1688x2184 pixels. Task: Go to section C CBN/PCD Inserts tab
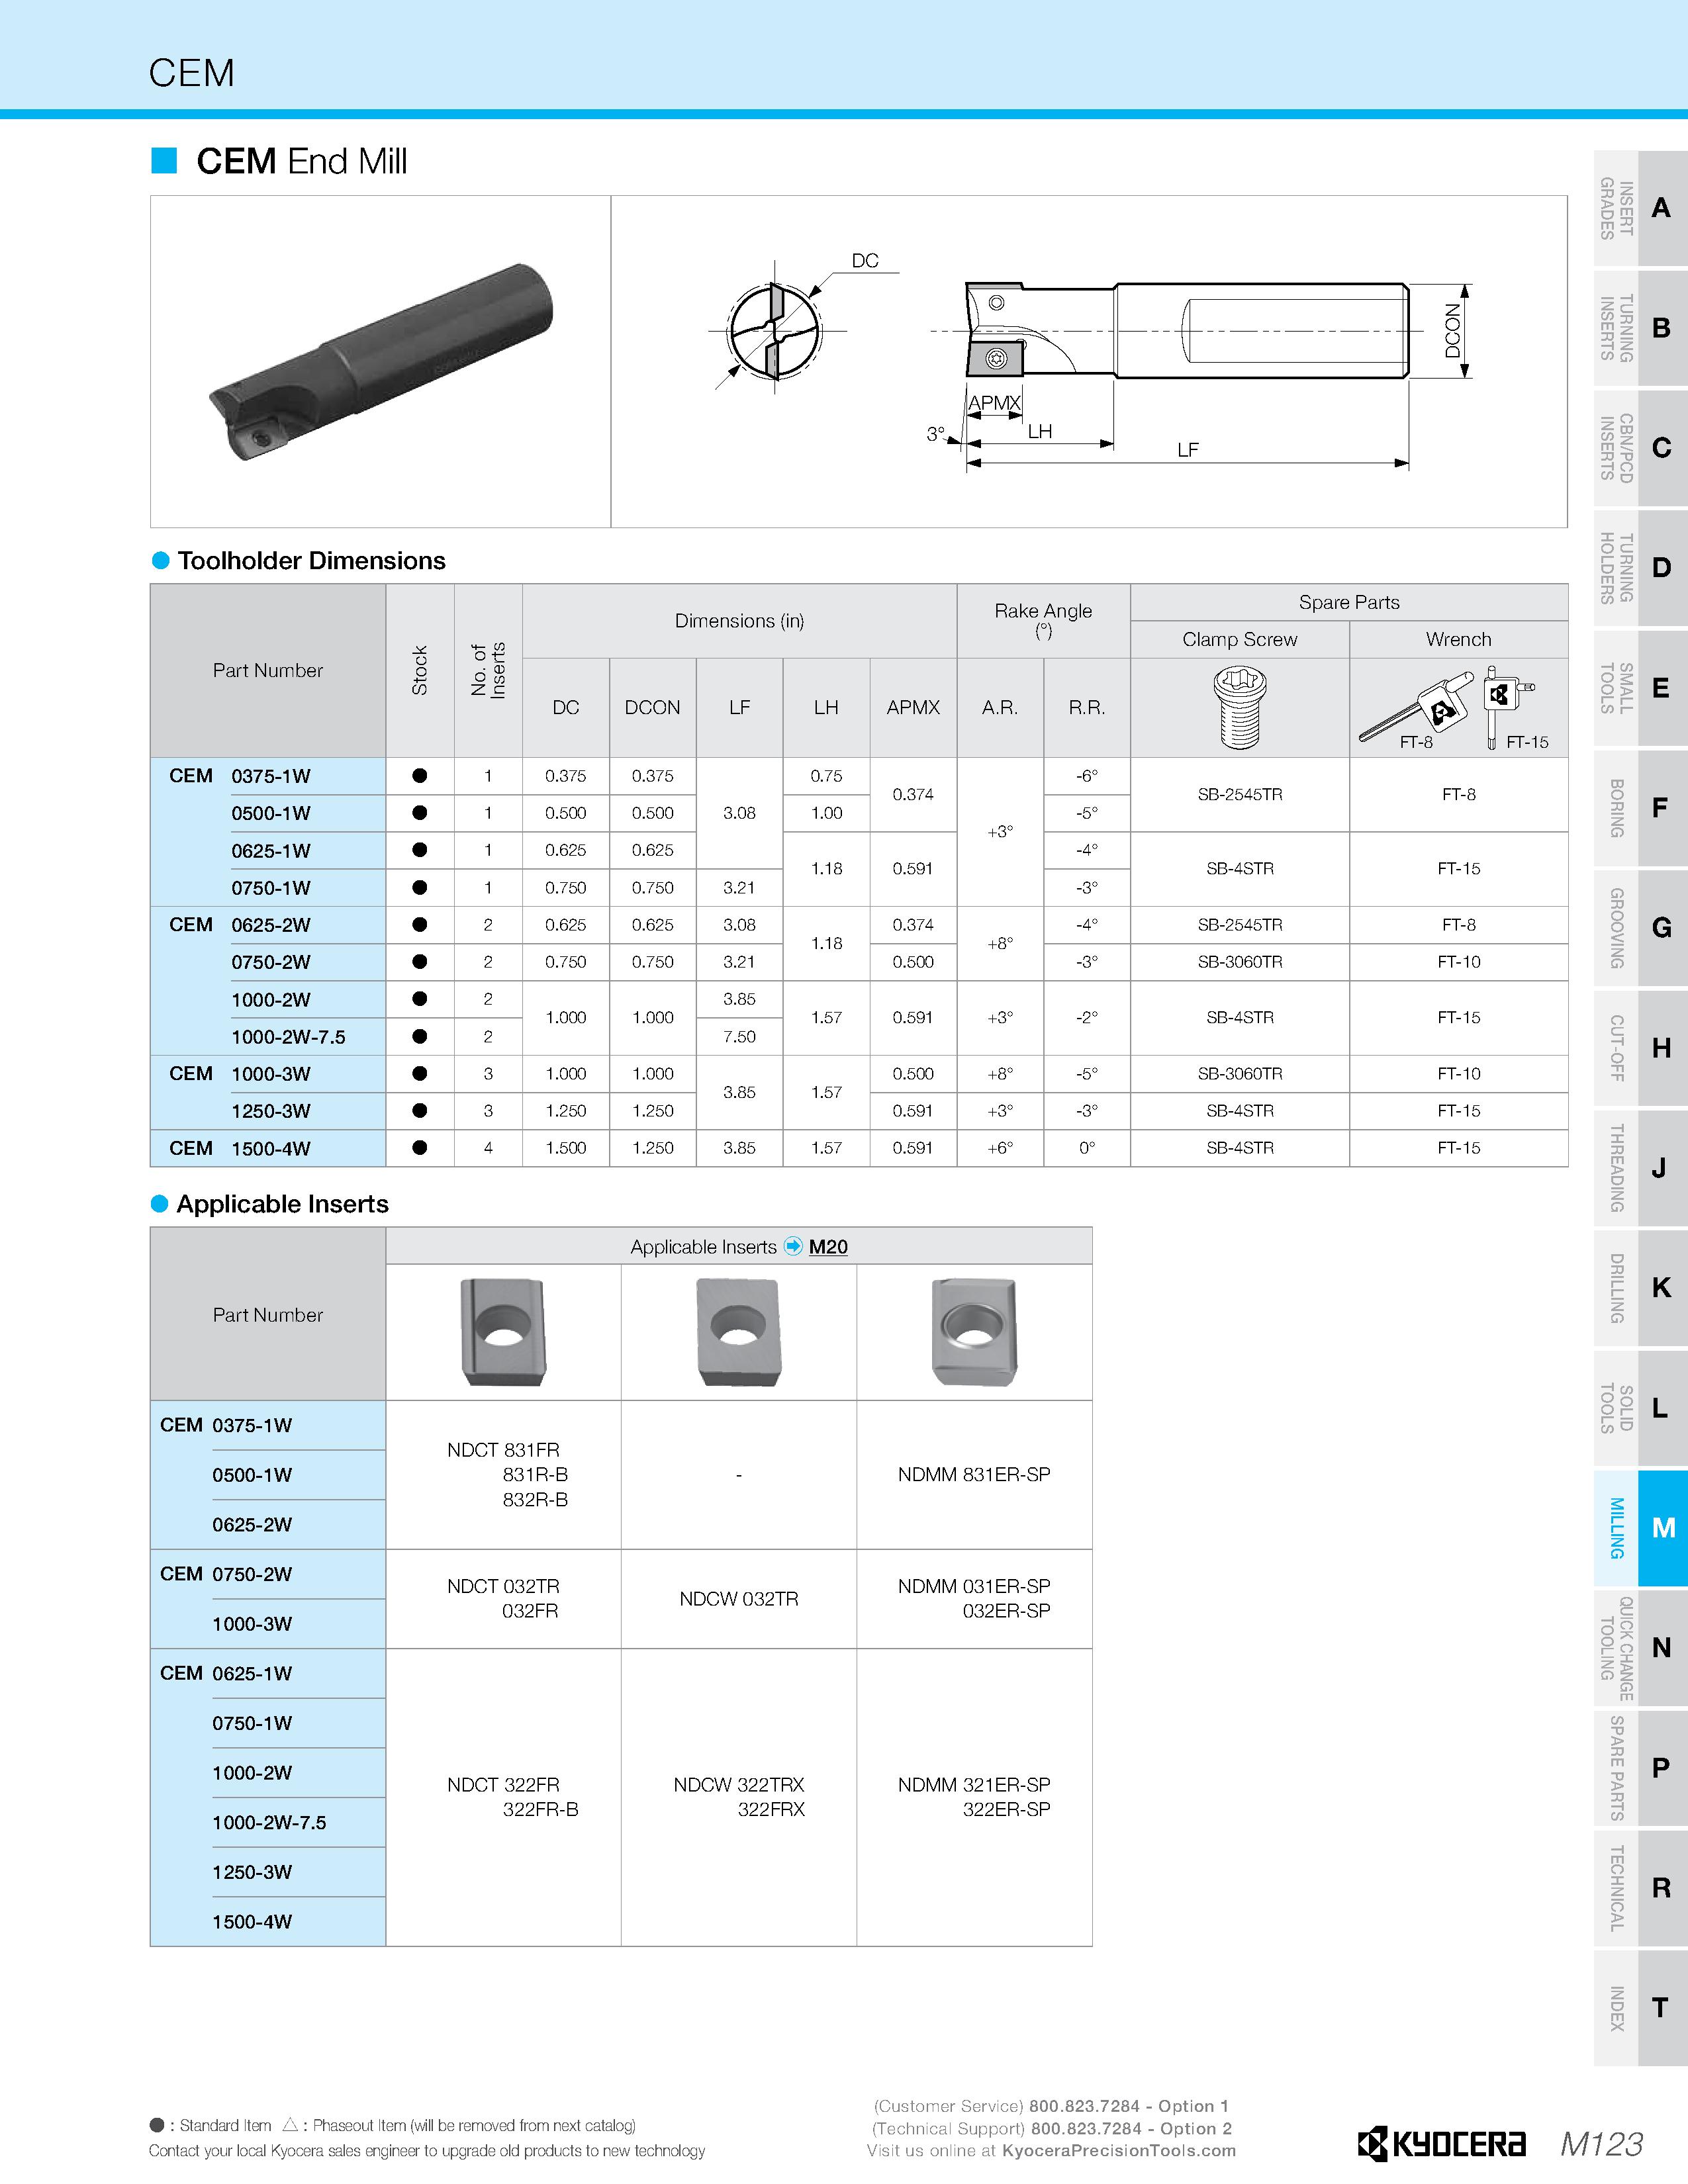pos(1640,448)
